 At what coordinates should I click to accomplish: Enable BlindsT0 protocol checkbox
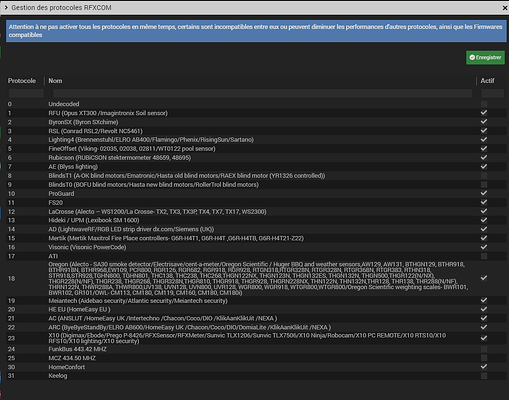[484, 184]
